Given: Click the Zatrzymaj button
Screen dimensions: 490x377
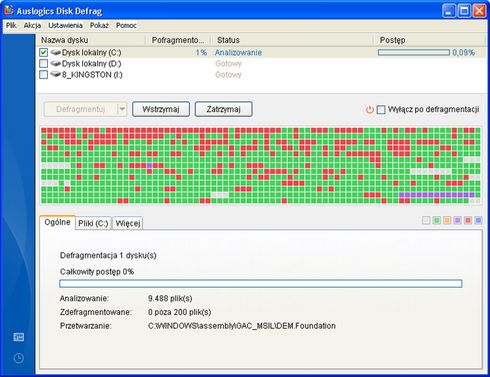Looking at the screenshot, I should pyautogui.click(x=223, y=109).
